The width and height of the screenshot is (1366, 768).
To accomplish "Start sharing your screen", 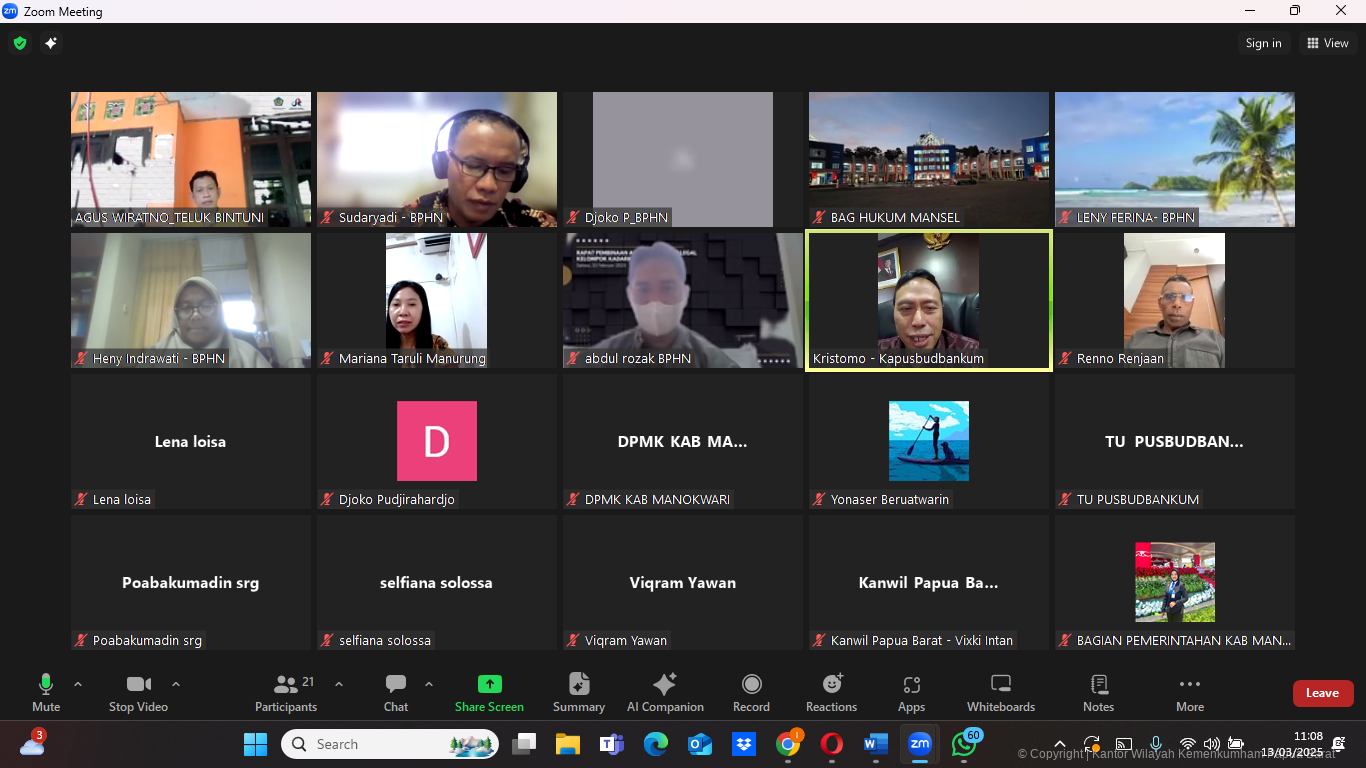I will pos(488,691).
